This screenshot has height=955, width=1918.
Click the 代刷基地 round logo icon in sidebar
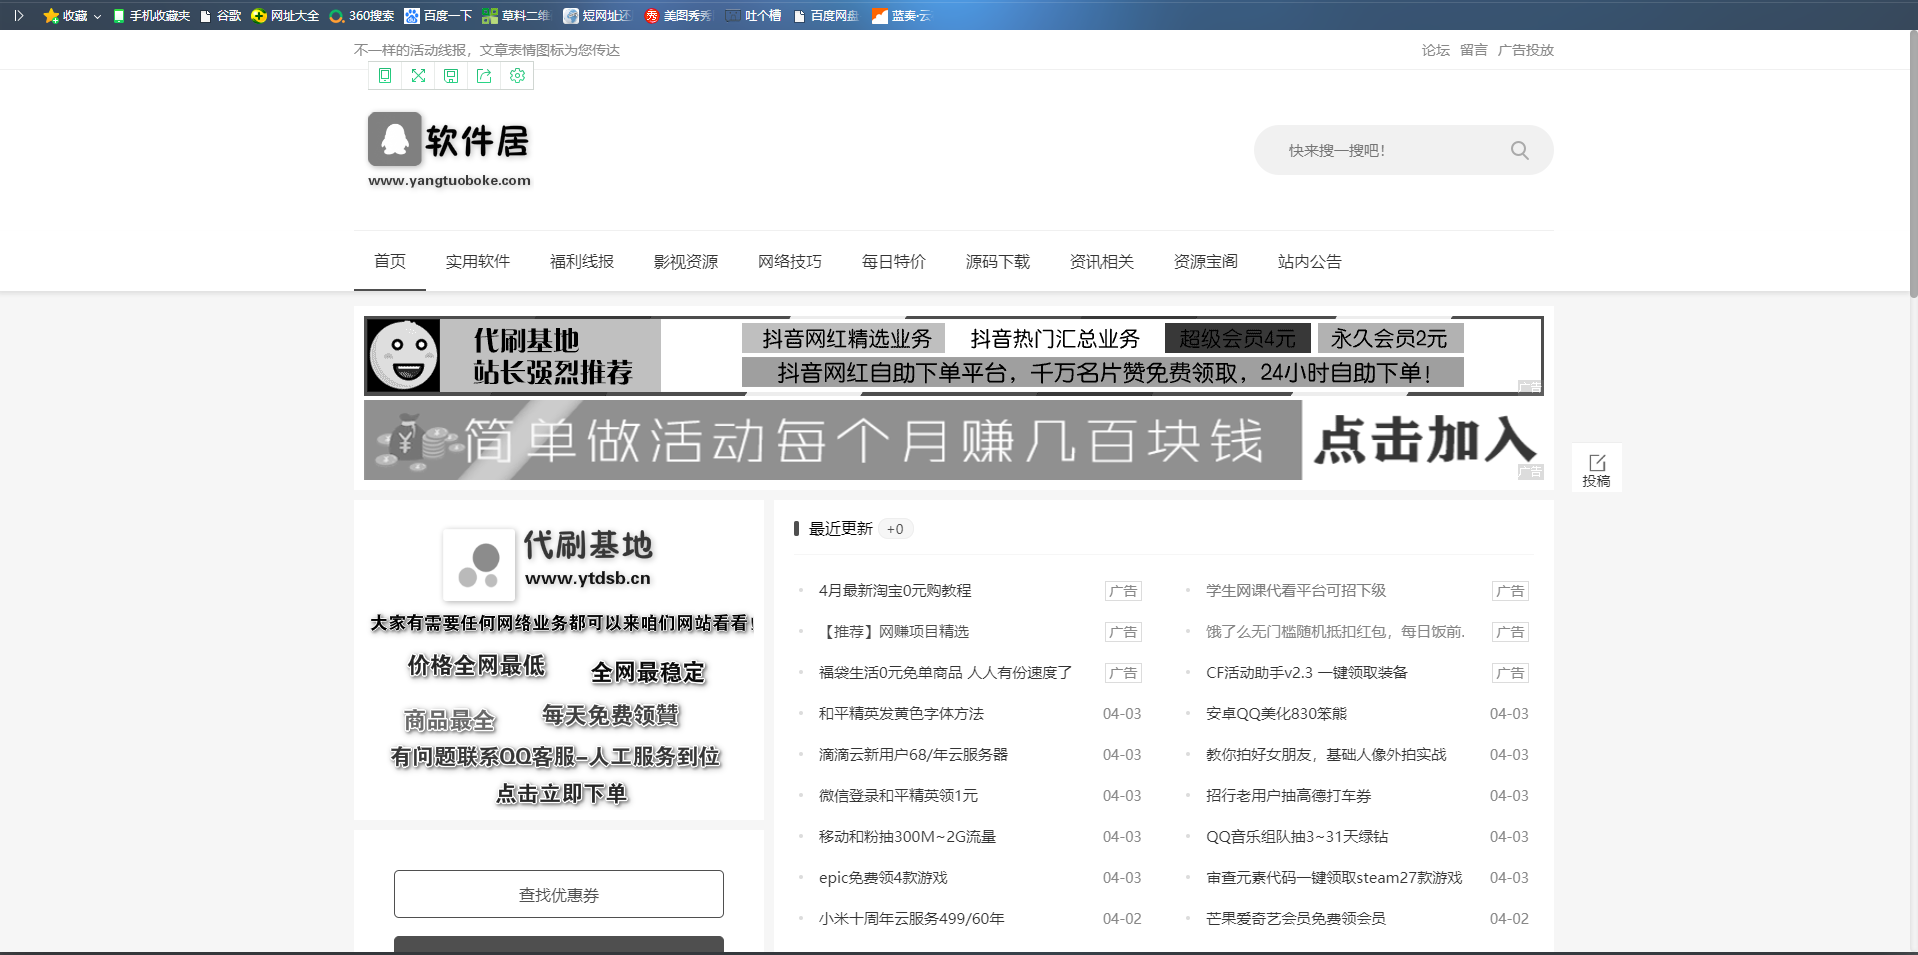[x=479, y=565]
